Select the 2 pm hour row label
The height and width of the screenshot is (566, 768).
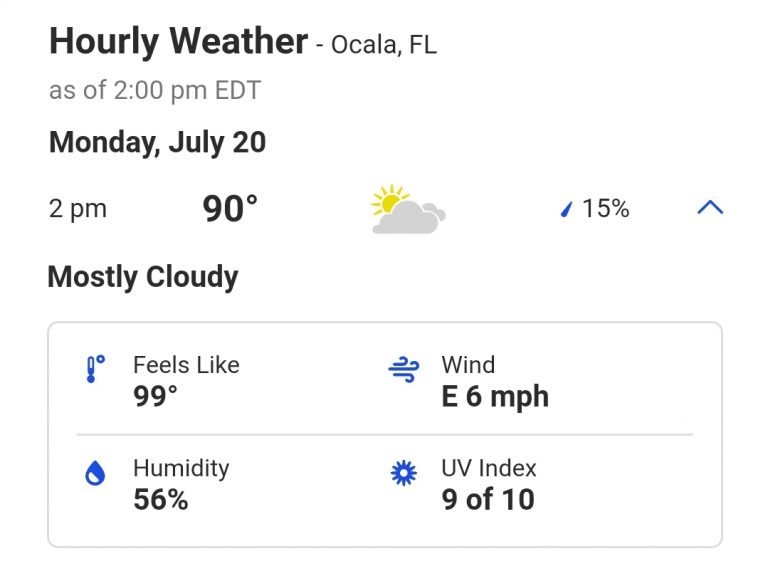point(78,209)
